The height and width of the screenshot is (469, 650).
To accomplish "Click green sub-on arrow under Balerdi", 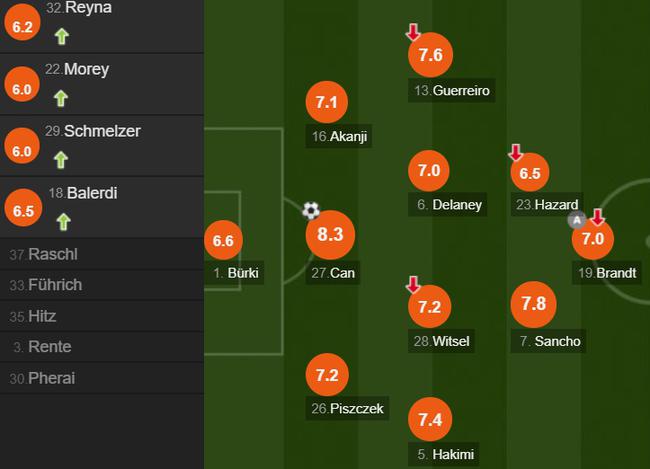I will pos(63,222).
